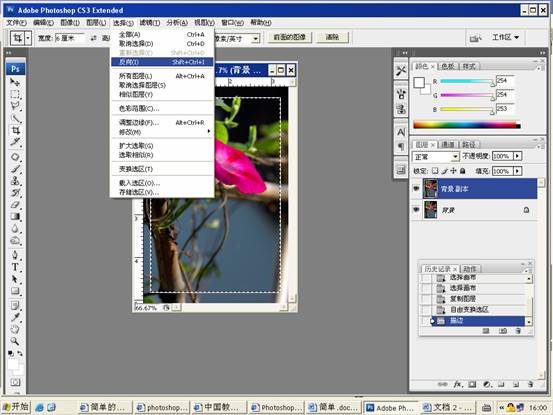This screenshot has height=415, width=553.
Task: Toggle visibility eye of 背景 layer
Action: [x=416, y=210]
